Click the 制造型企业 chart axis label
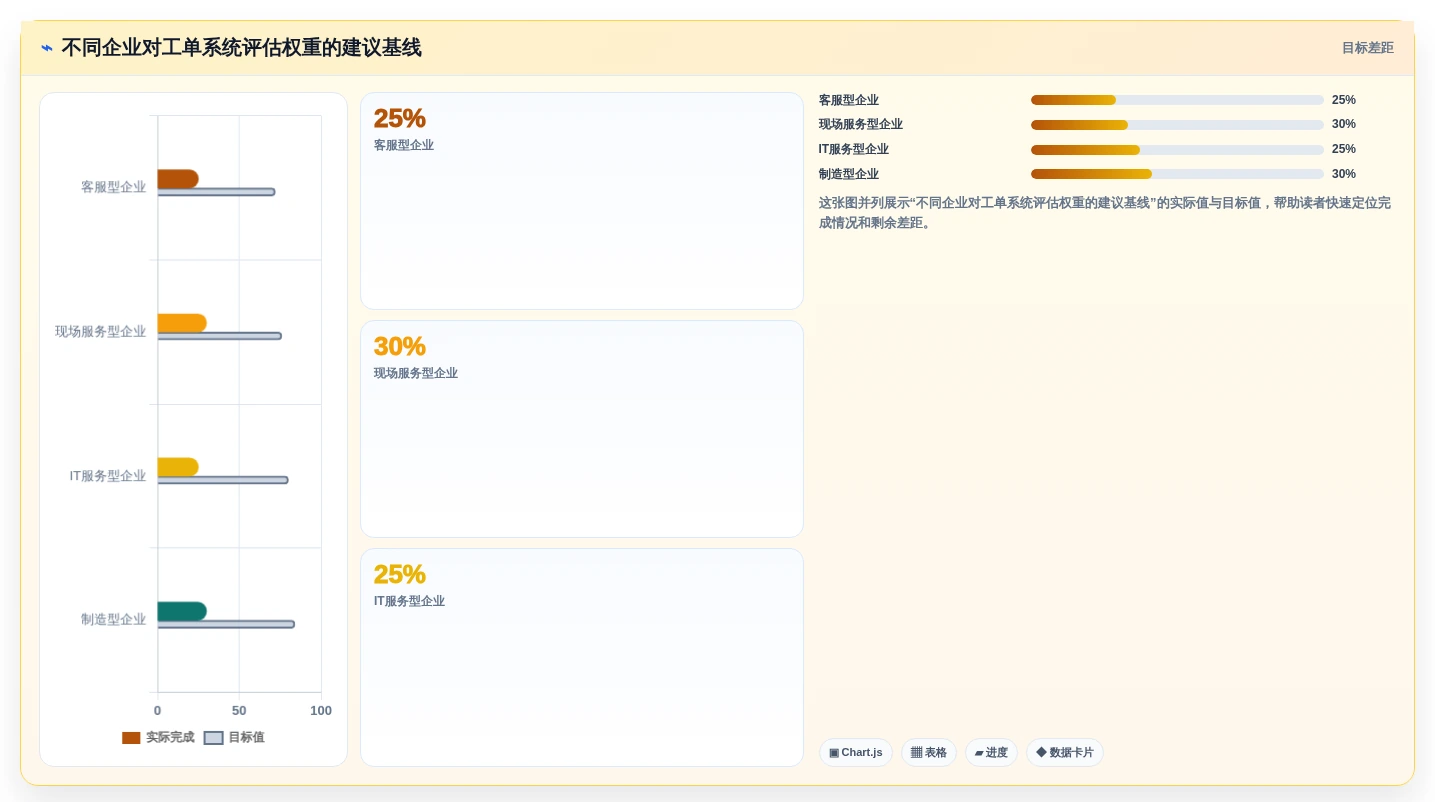Image resolution: width=1435 pixels, height=802 pixels. [113, 619]
